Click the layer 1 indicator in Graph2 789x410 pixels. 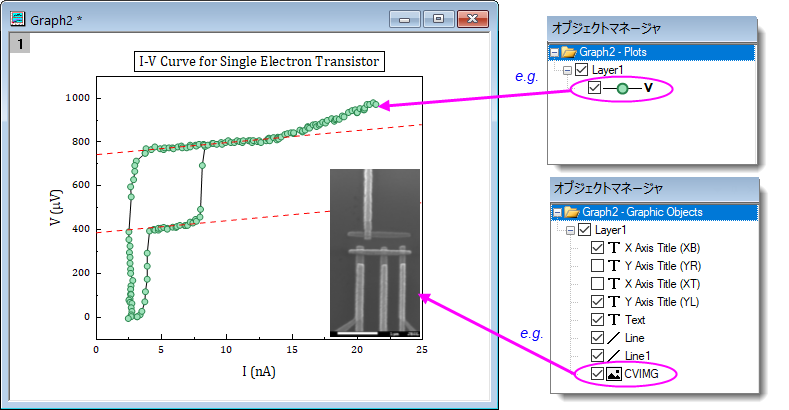(20, 44)
